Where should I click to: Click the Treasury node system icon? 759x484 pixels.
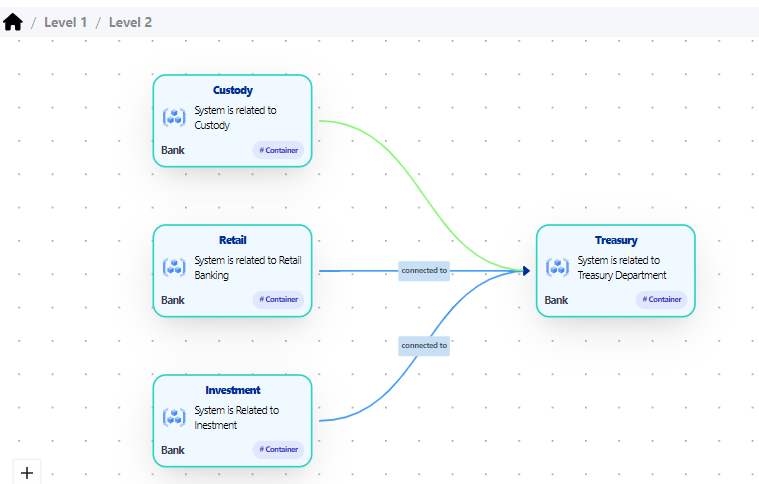tap(557, 268)
